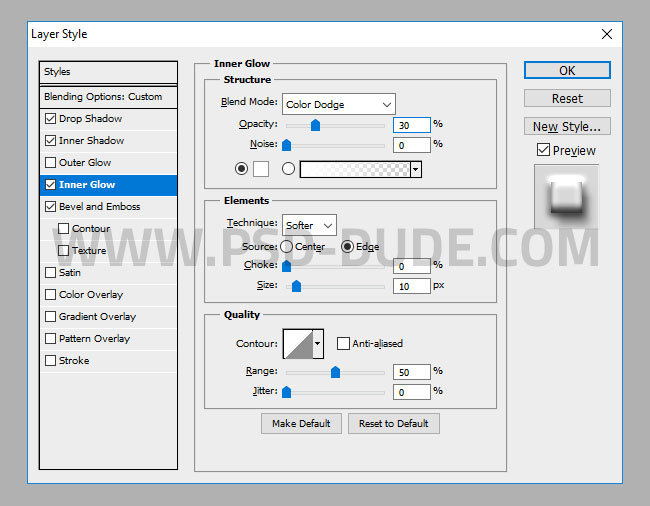Image resolution: width=650 pixels, height=506 pixels.
Task: Select the gradient glow radio button
Action: (289, 169)
